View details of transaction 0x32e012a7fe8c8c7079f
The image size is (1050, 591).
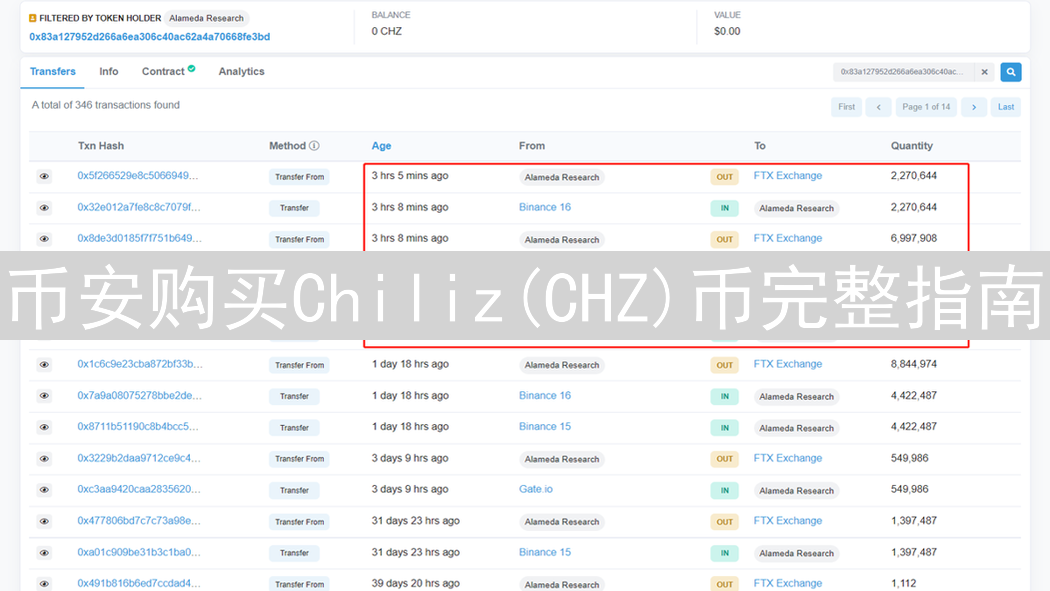point(44,207)
